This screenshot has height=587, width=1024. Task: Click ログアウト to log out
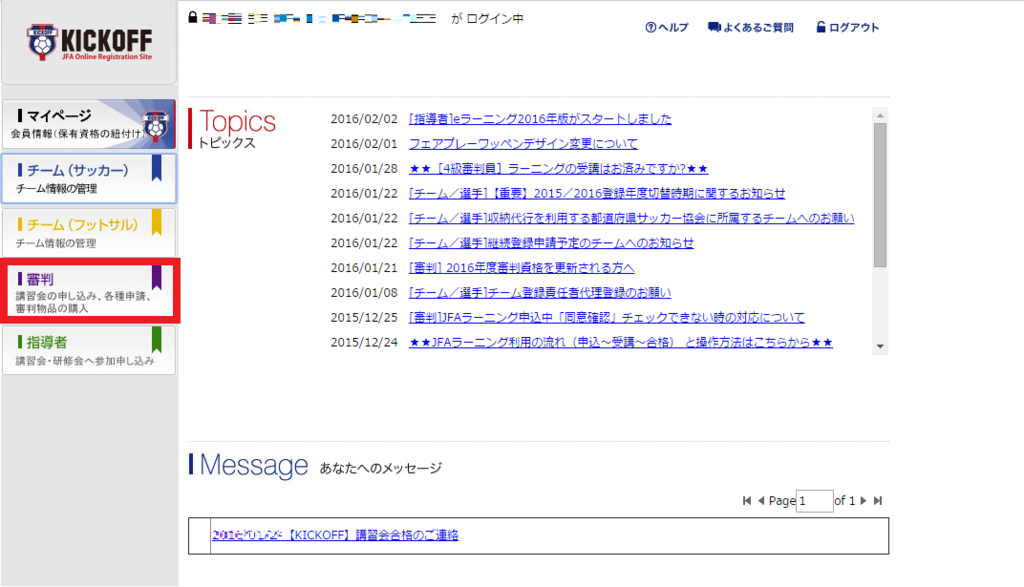848,27
